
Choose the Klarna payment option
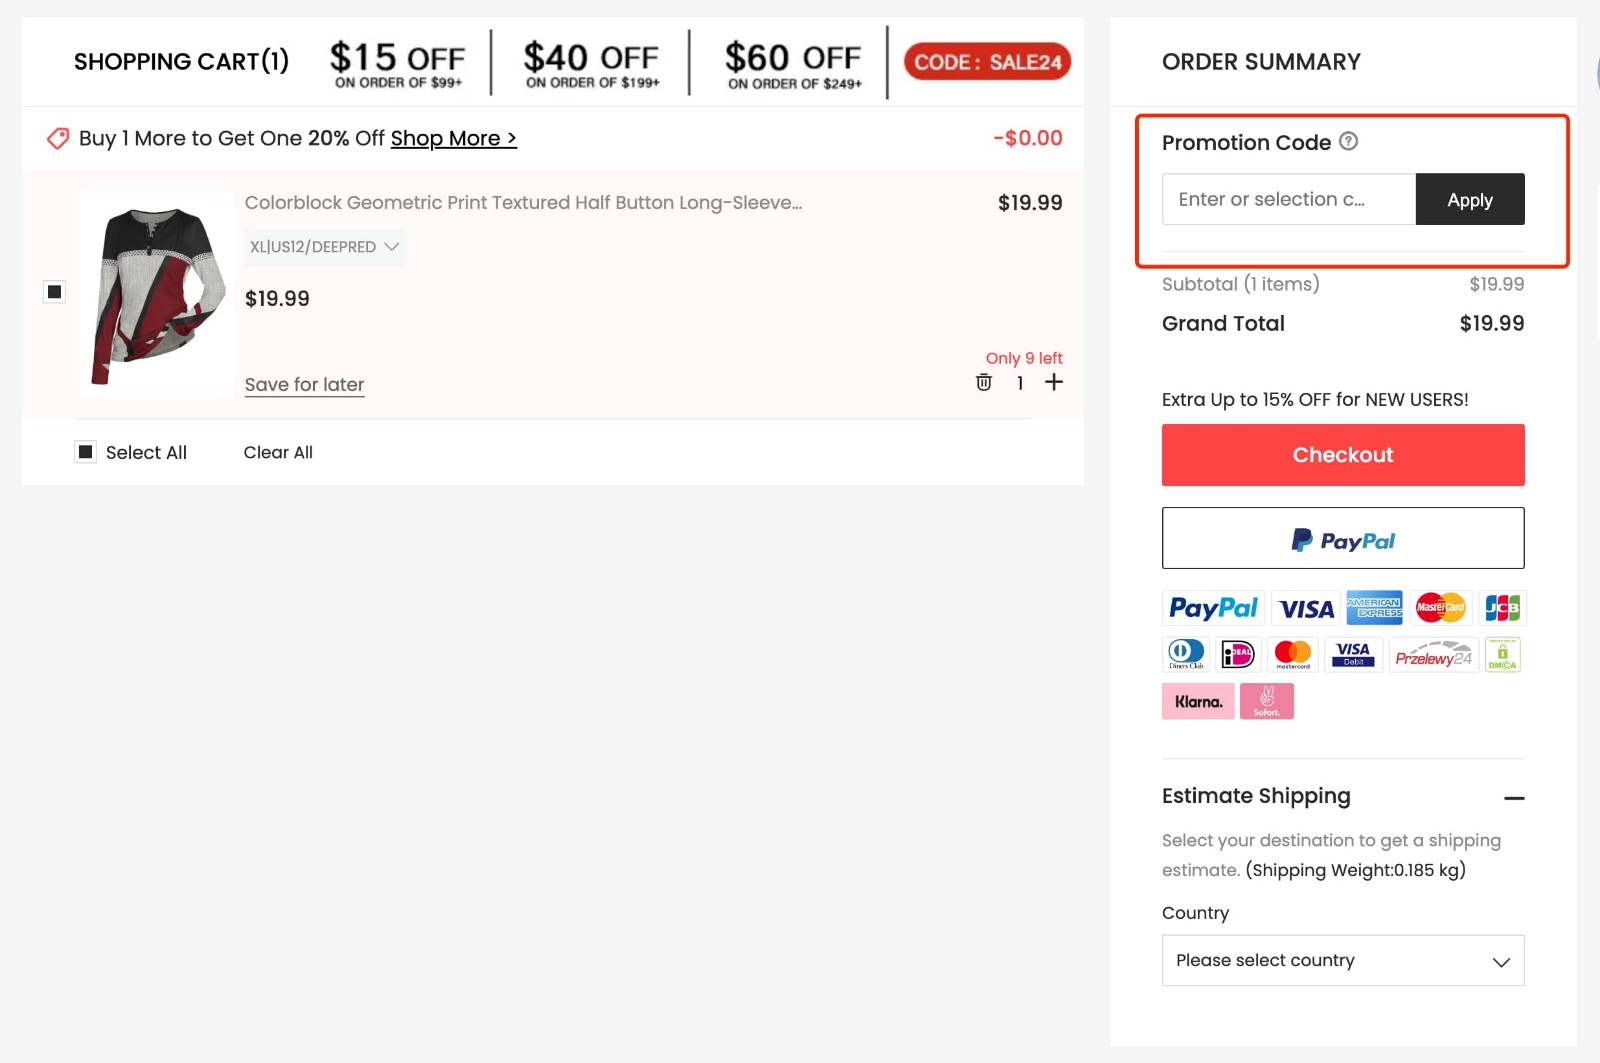point(1197,701)
